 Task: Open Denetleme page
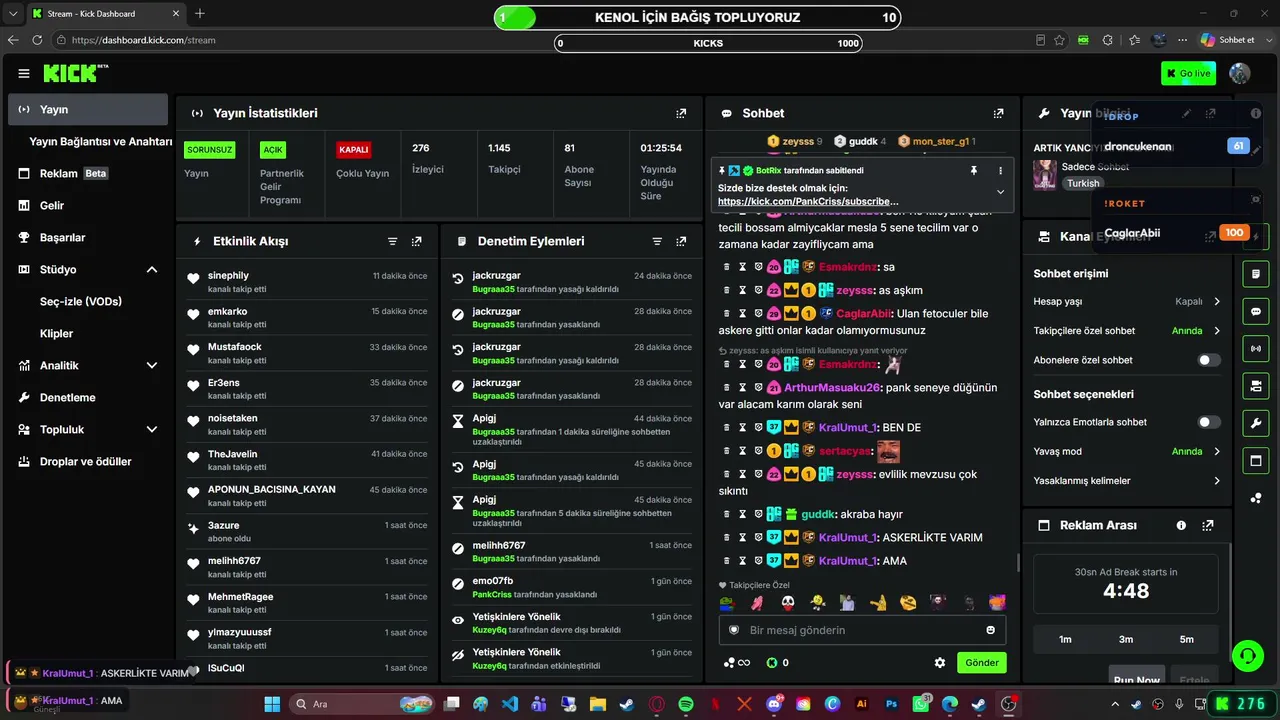click(88, 397)
